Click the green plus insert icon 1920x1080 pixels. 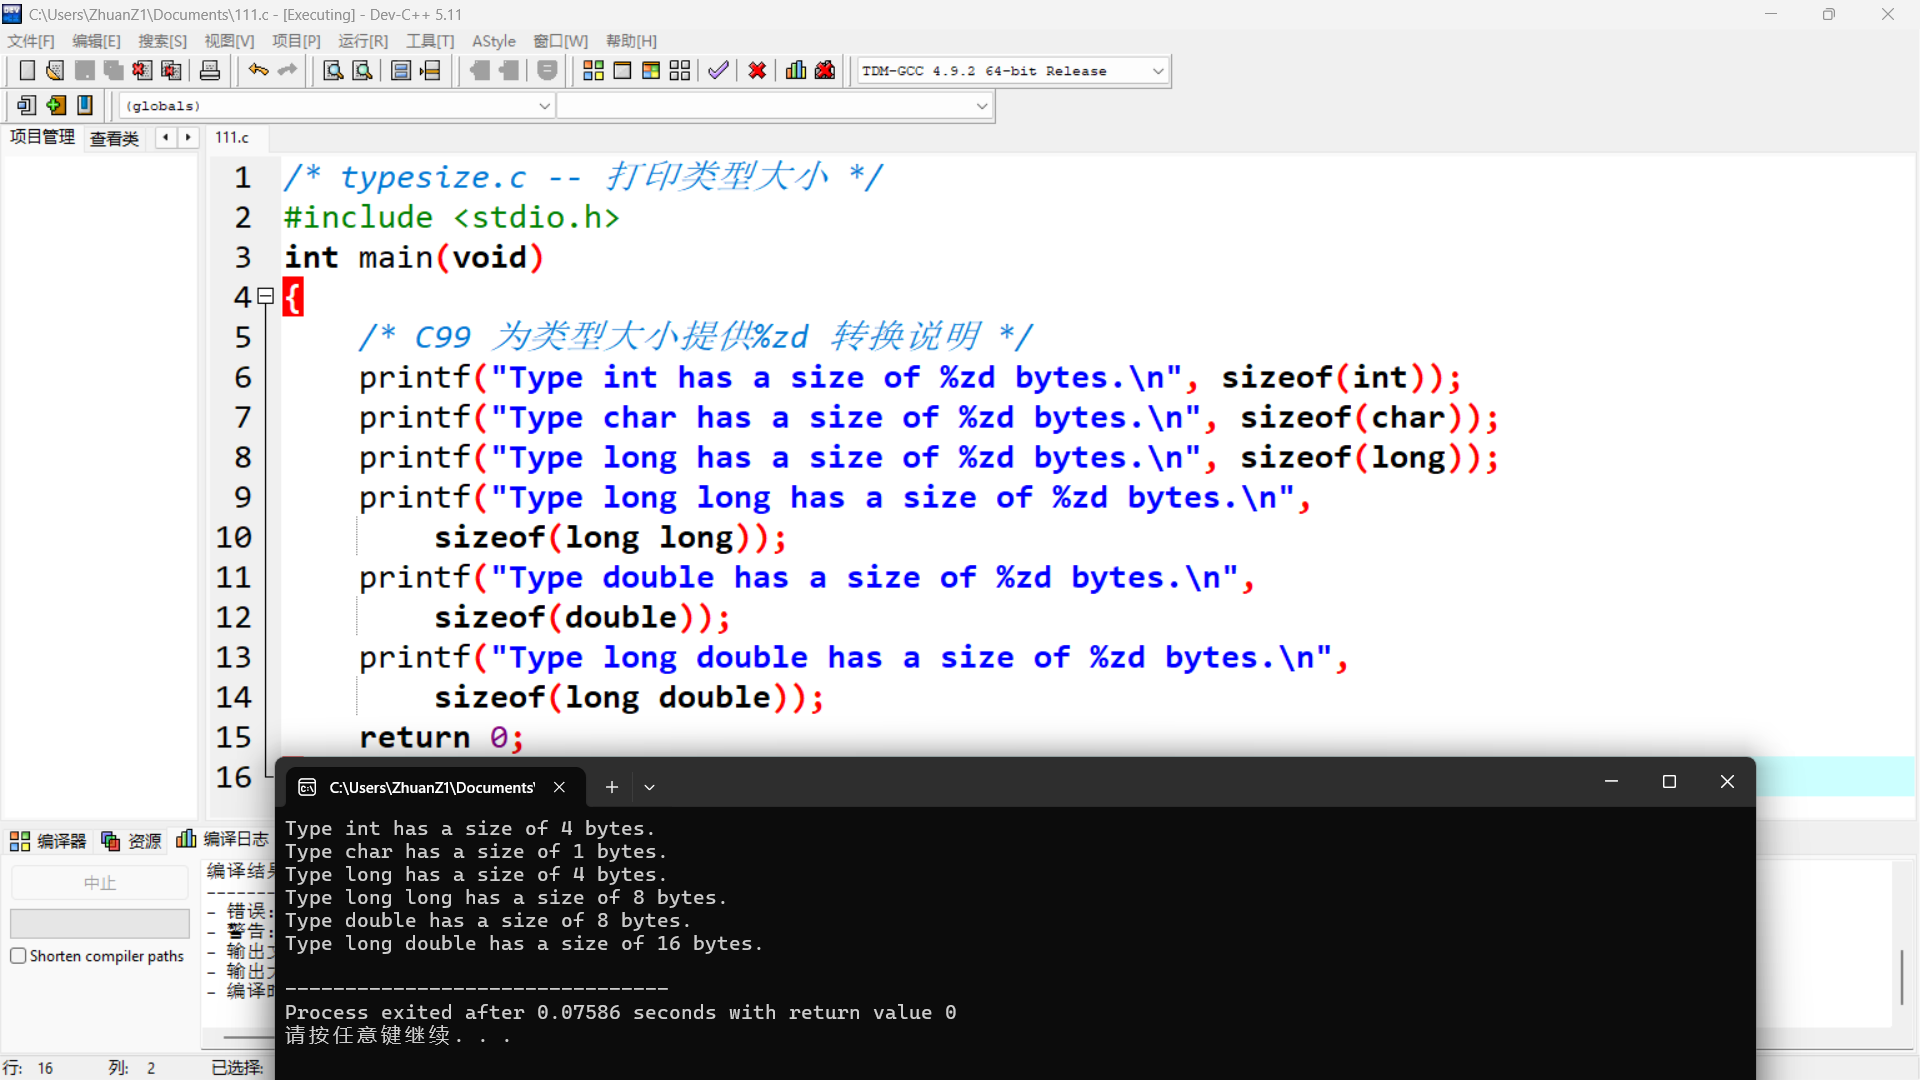(x=56, y=105)
